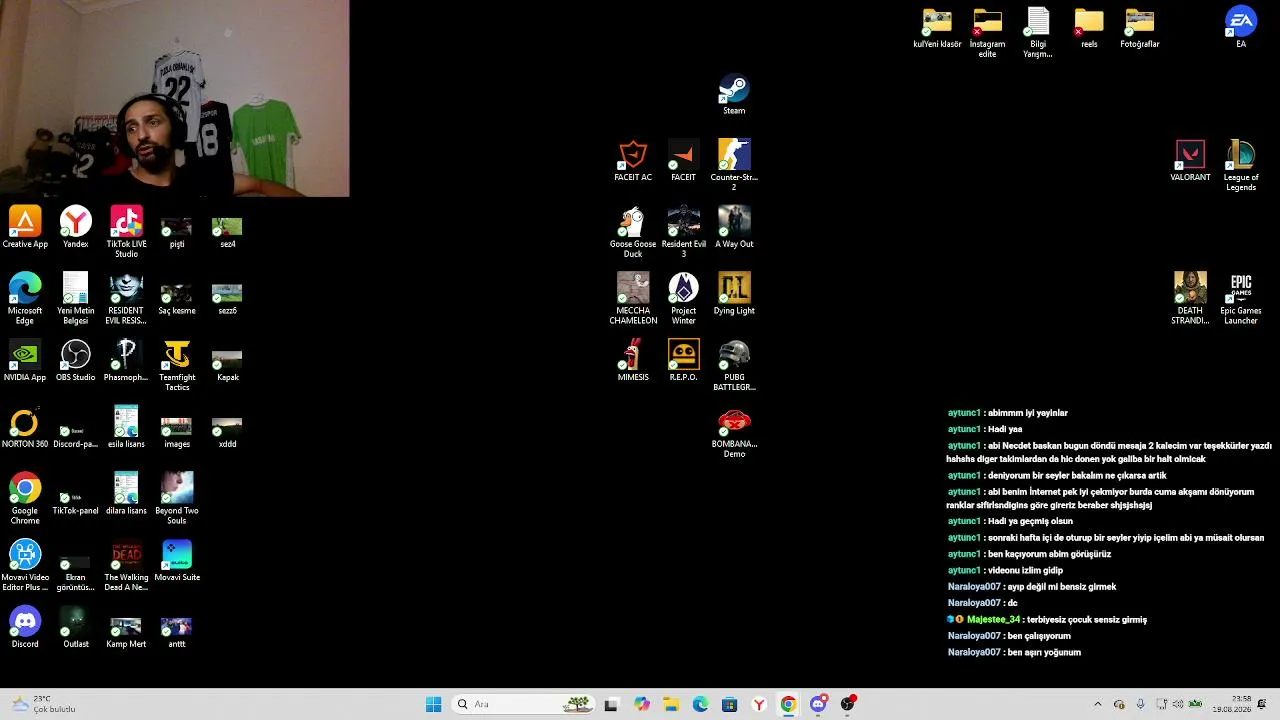Viewport: 1280px width, 720px height.
Task: Select the Fotoğraflar folder
Action: tap(1139, 28)
